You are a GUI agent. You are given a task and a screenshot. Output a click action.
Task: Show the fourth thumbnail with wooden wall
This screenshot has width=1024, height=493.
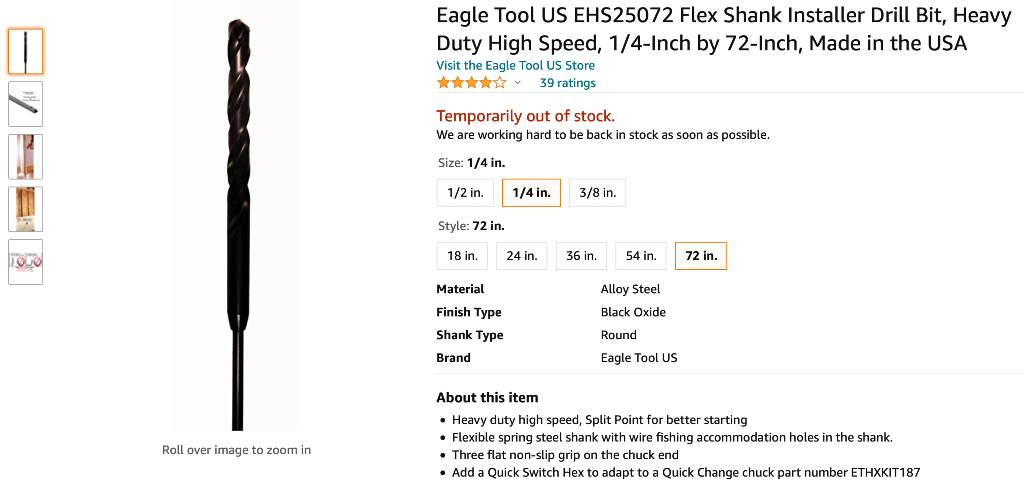coord(25,209)
